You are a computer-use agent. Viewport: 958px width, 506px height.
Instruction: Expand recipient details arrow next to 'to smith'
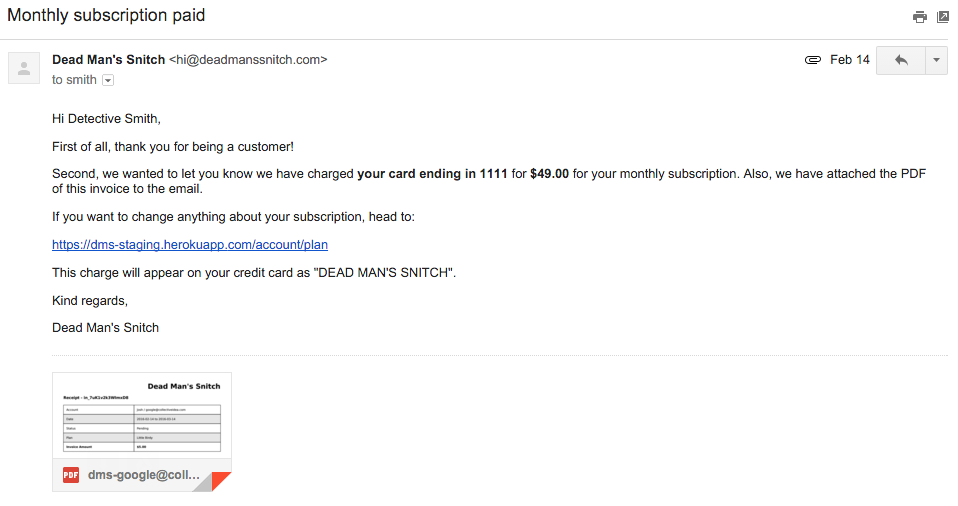click(108, 80)
